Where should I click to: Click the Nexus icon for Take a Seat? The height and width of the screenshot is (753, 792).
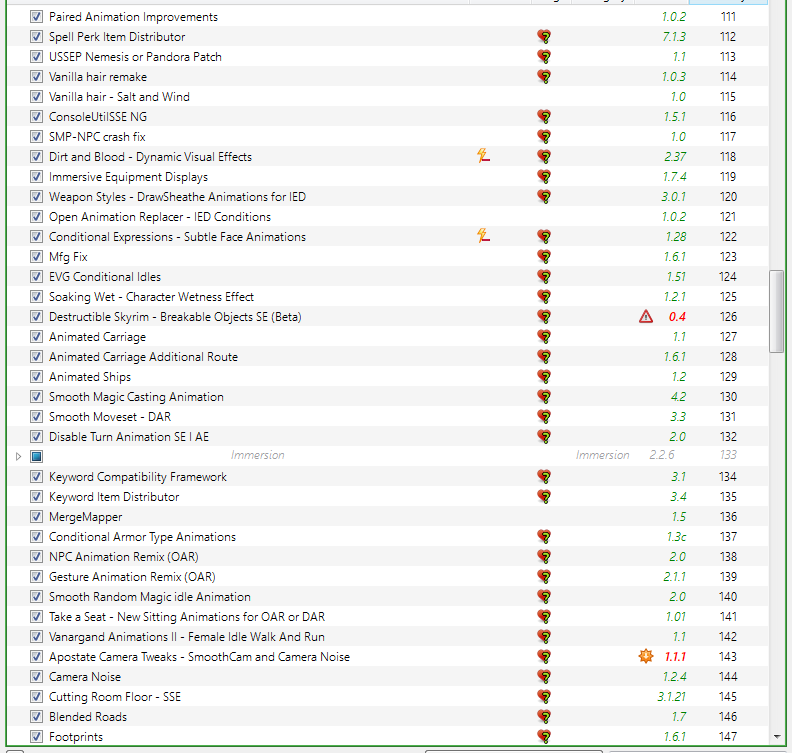pyautogui.click(x=544, y=617)
